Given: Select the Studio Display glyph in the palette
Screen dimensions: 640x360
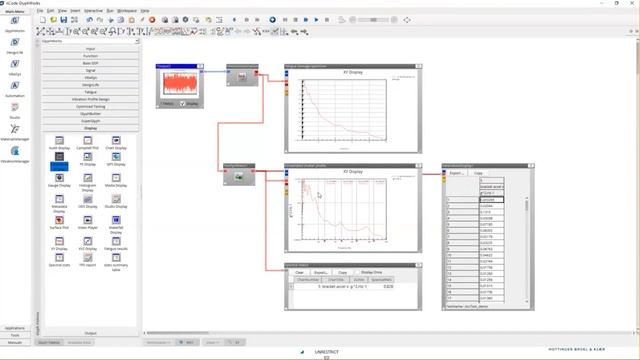Looking at the screenshot, I should [116, 201].
